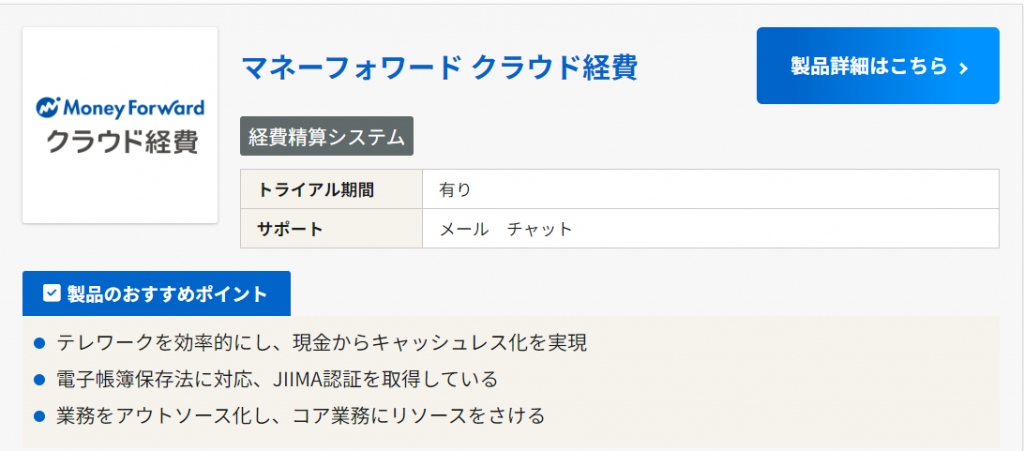Click the 有り trial value cell
Screen dimensions: 1024x451
tap(455, 190)
